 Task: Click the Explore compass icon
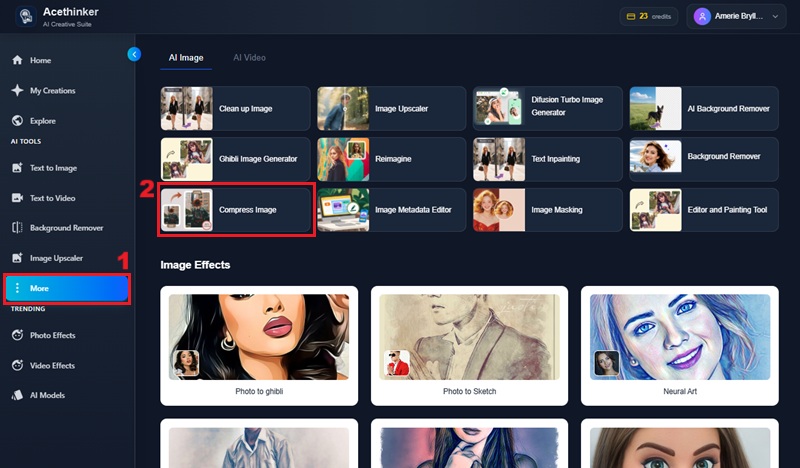coord(17,121)
